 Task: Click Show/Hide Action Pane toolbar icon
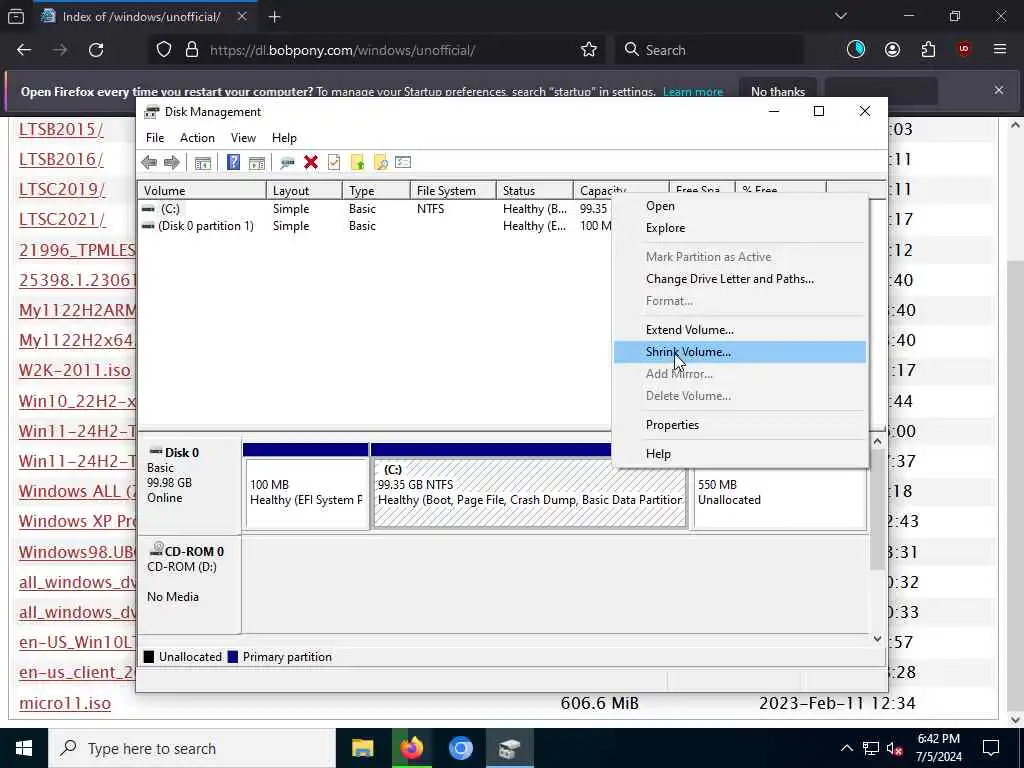point(257,163)
